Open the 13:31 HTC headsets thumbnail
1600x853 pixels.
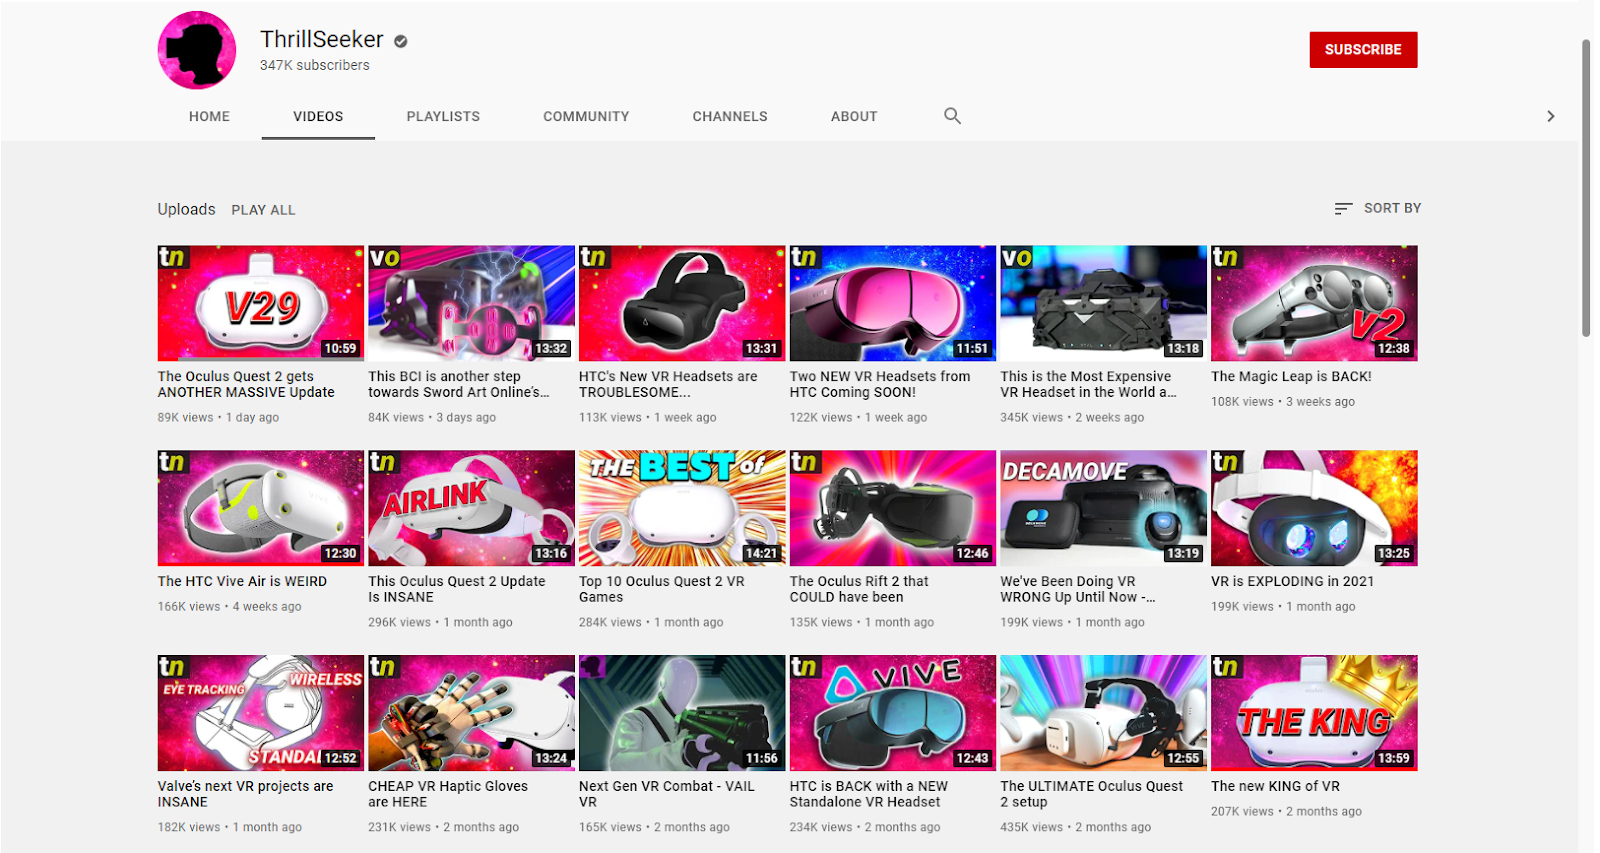682,303
